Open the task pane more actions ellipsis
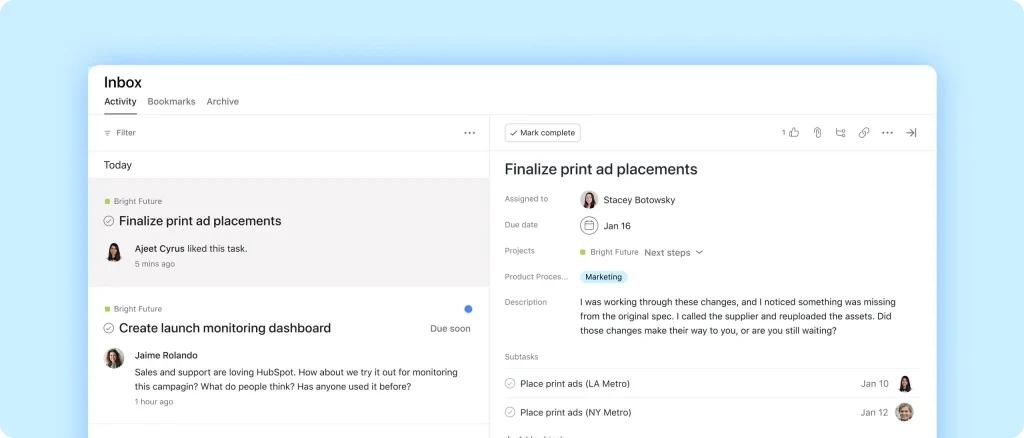The height and width of the screenshot is (438, 1024). [887, 132]
